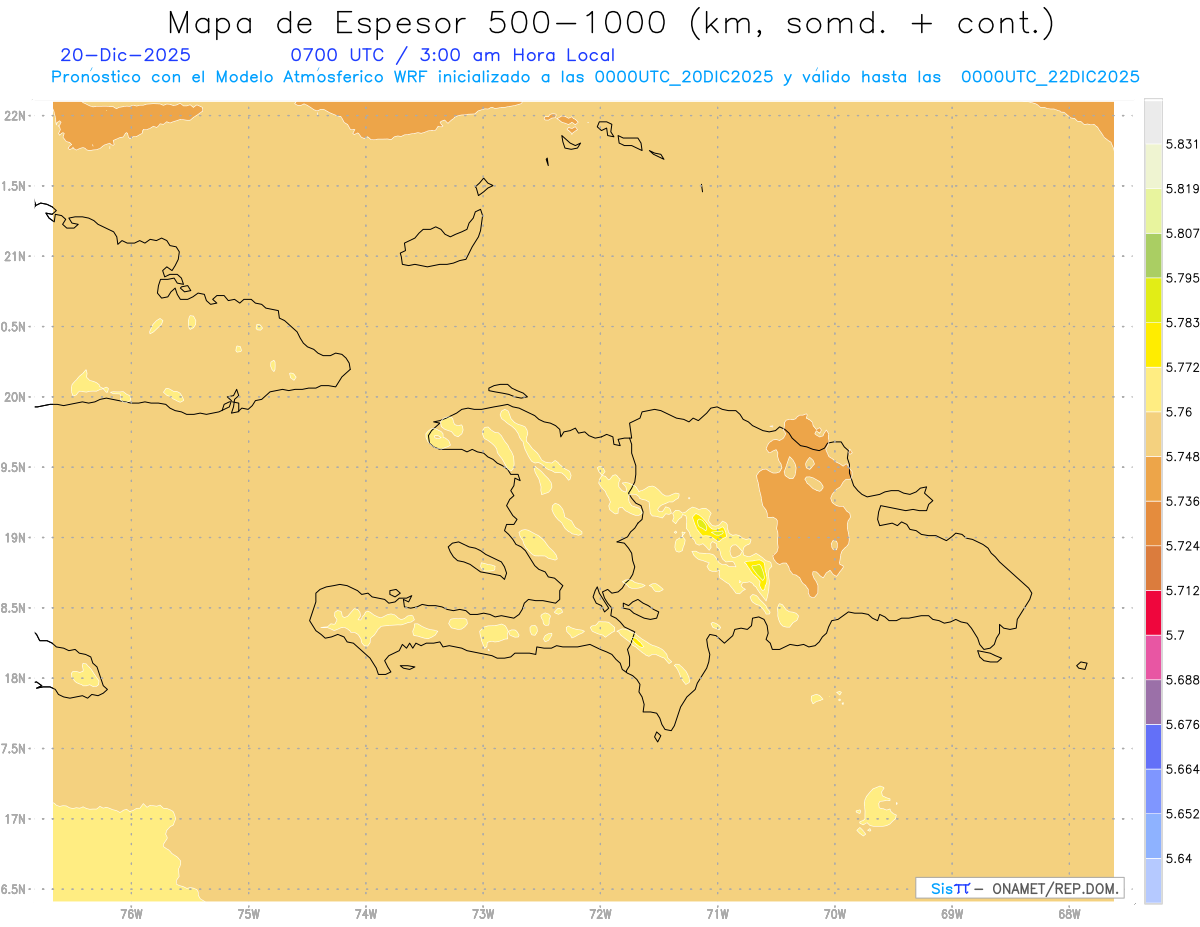Click the legend value 5.76
Viewport: 1200px width, 927px height.
point(1178,412)
